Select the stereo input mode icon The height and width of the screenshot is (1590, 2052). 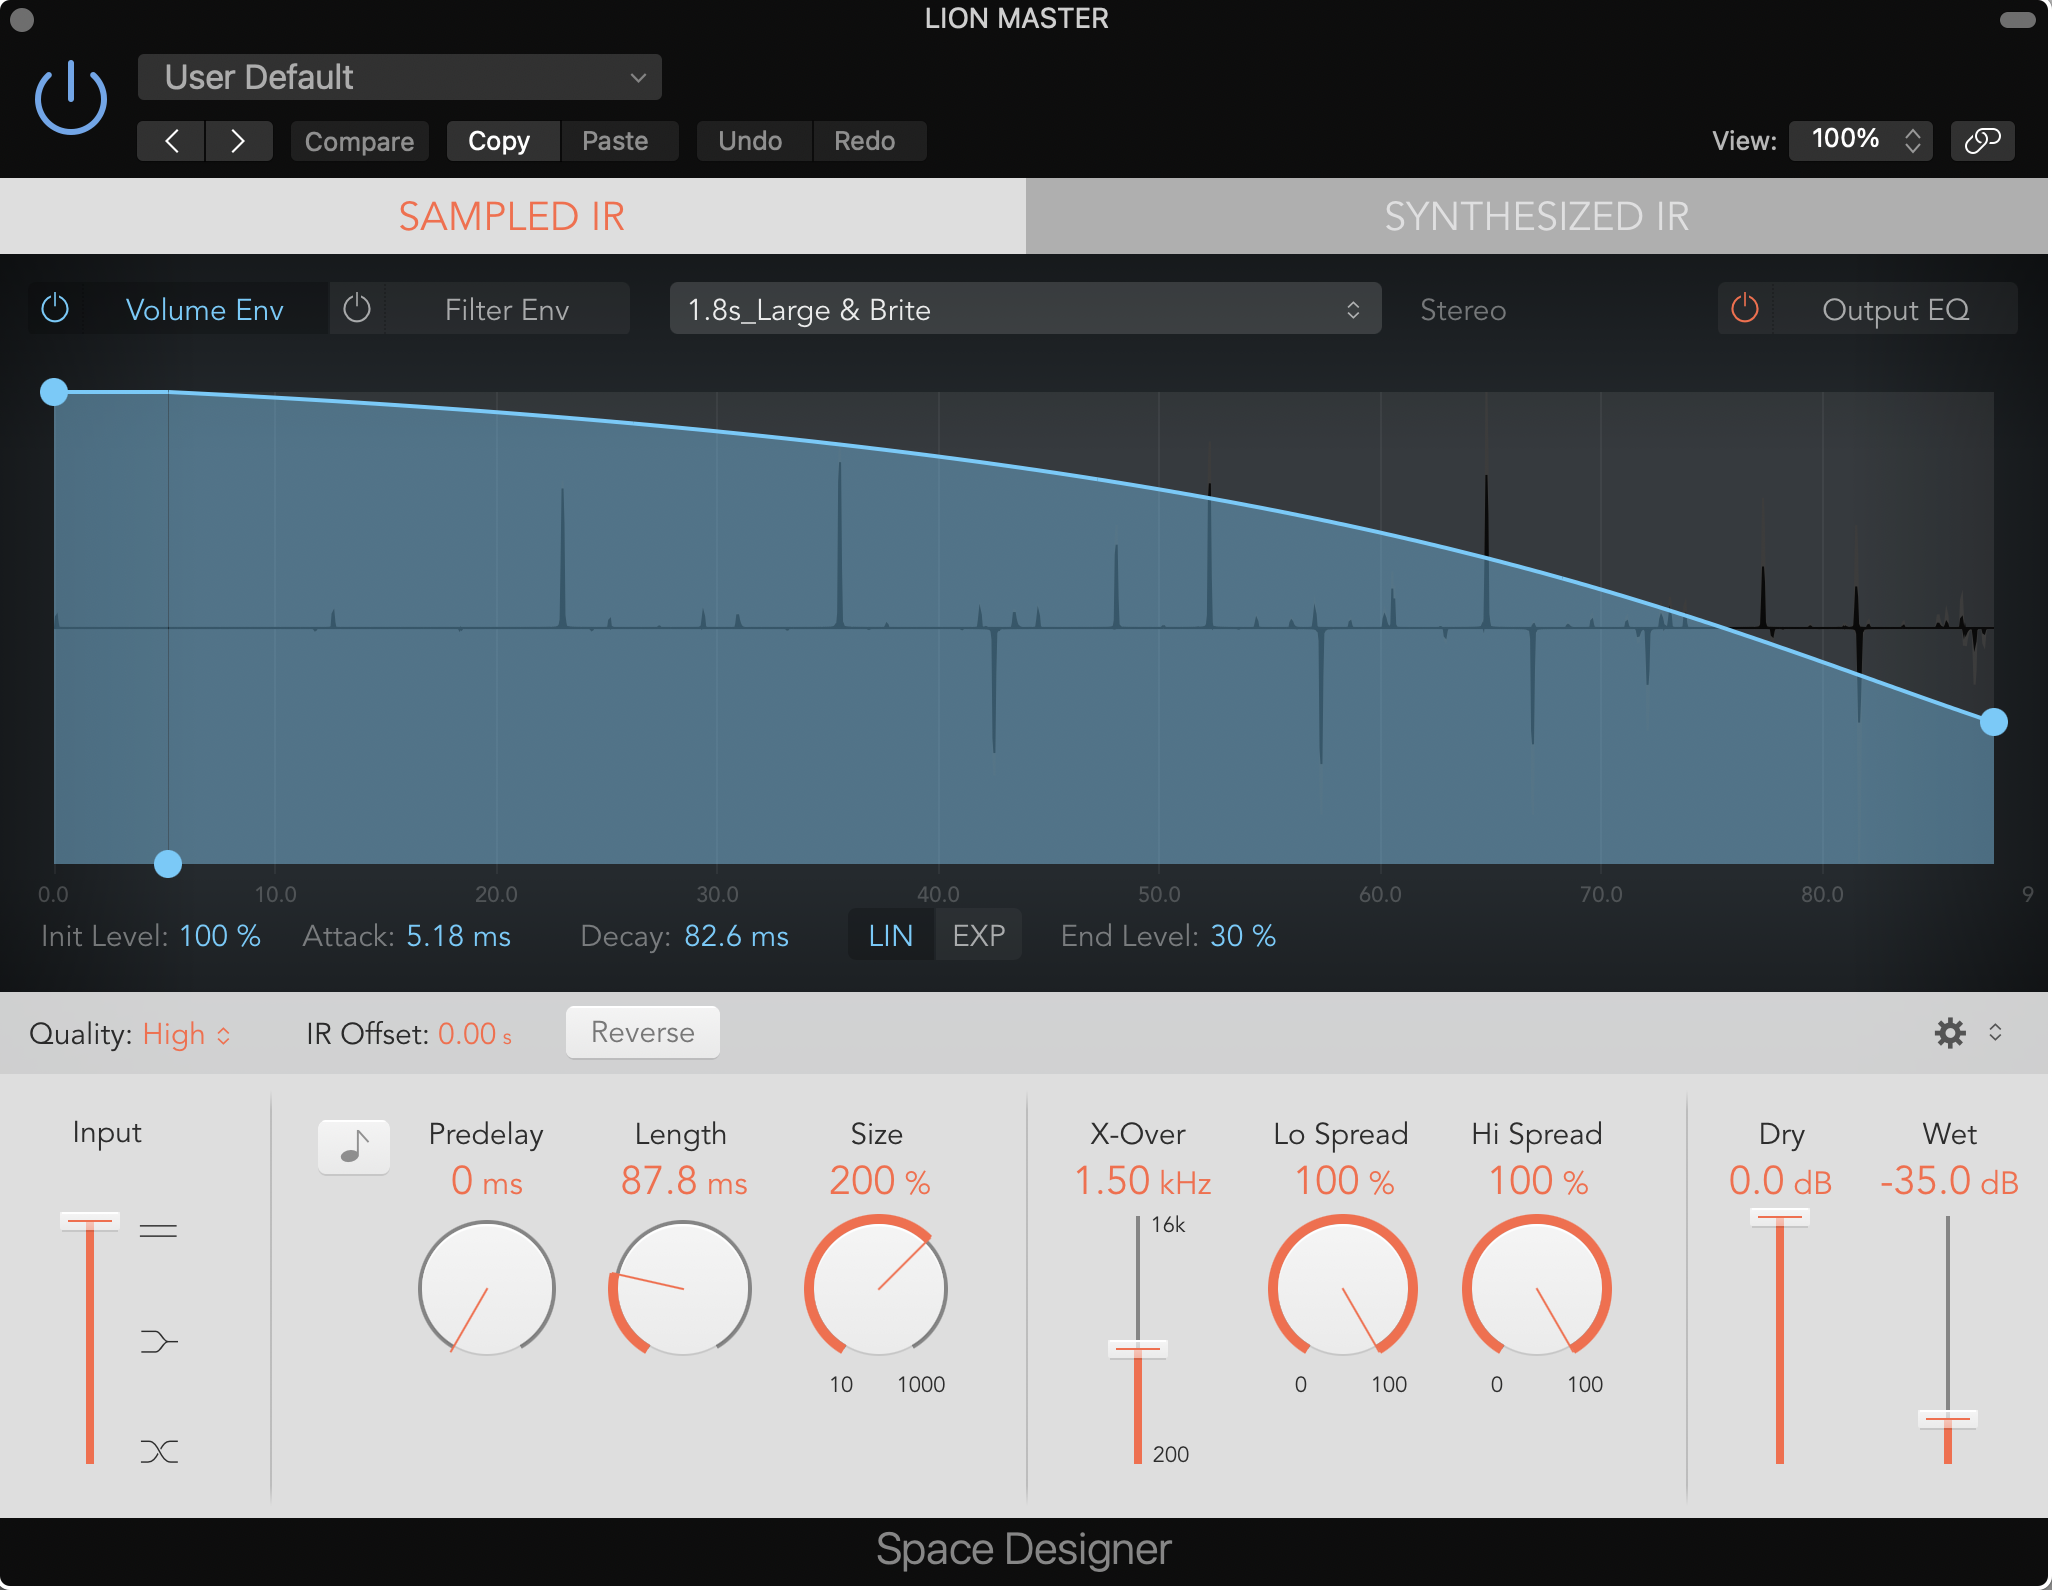pos(158,1231)
